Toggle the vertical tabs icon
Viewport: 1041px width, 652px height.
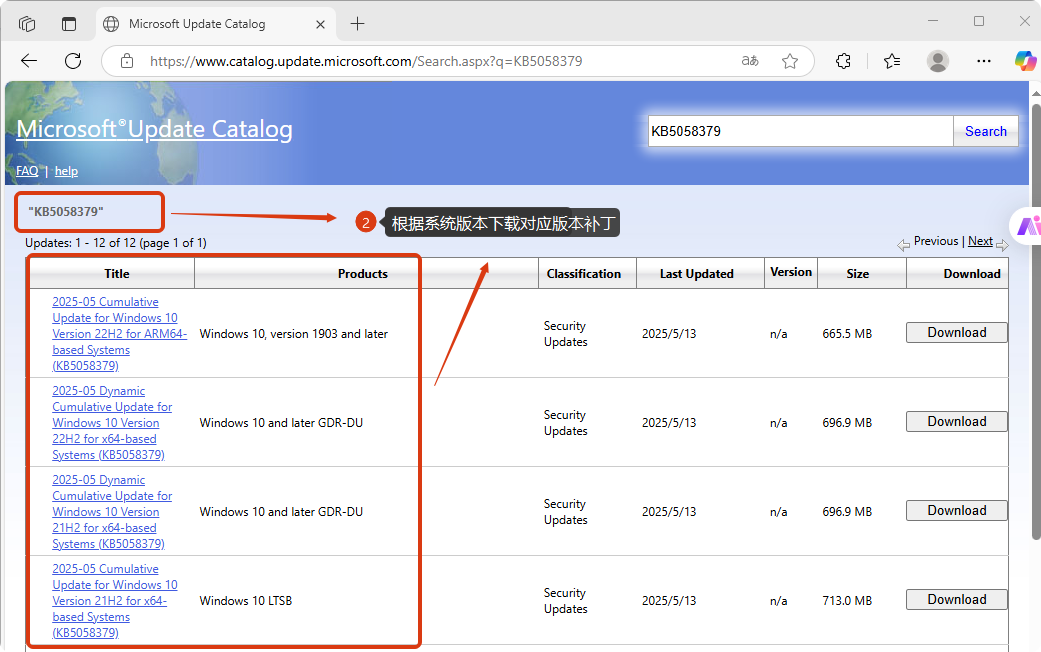click(69, 24)
